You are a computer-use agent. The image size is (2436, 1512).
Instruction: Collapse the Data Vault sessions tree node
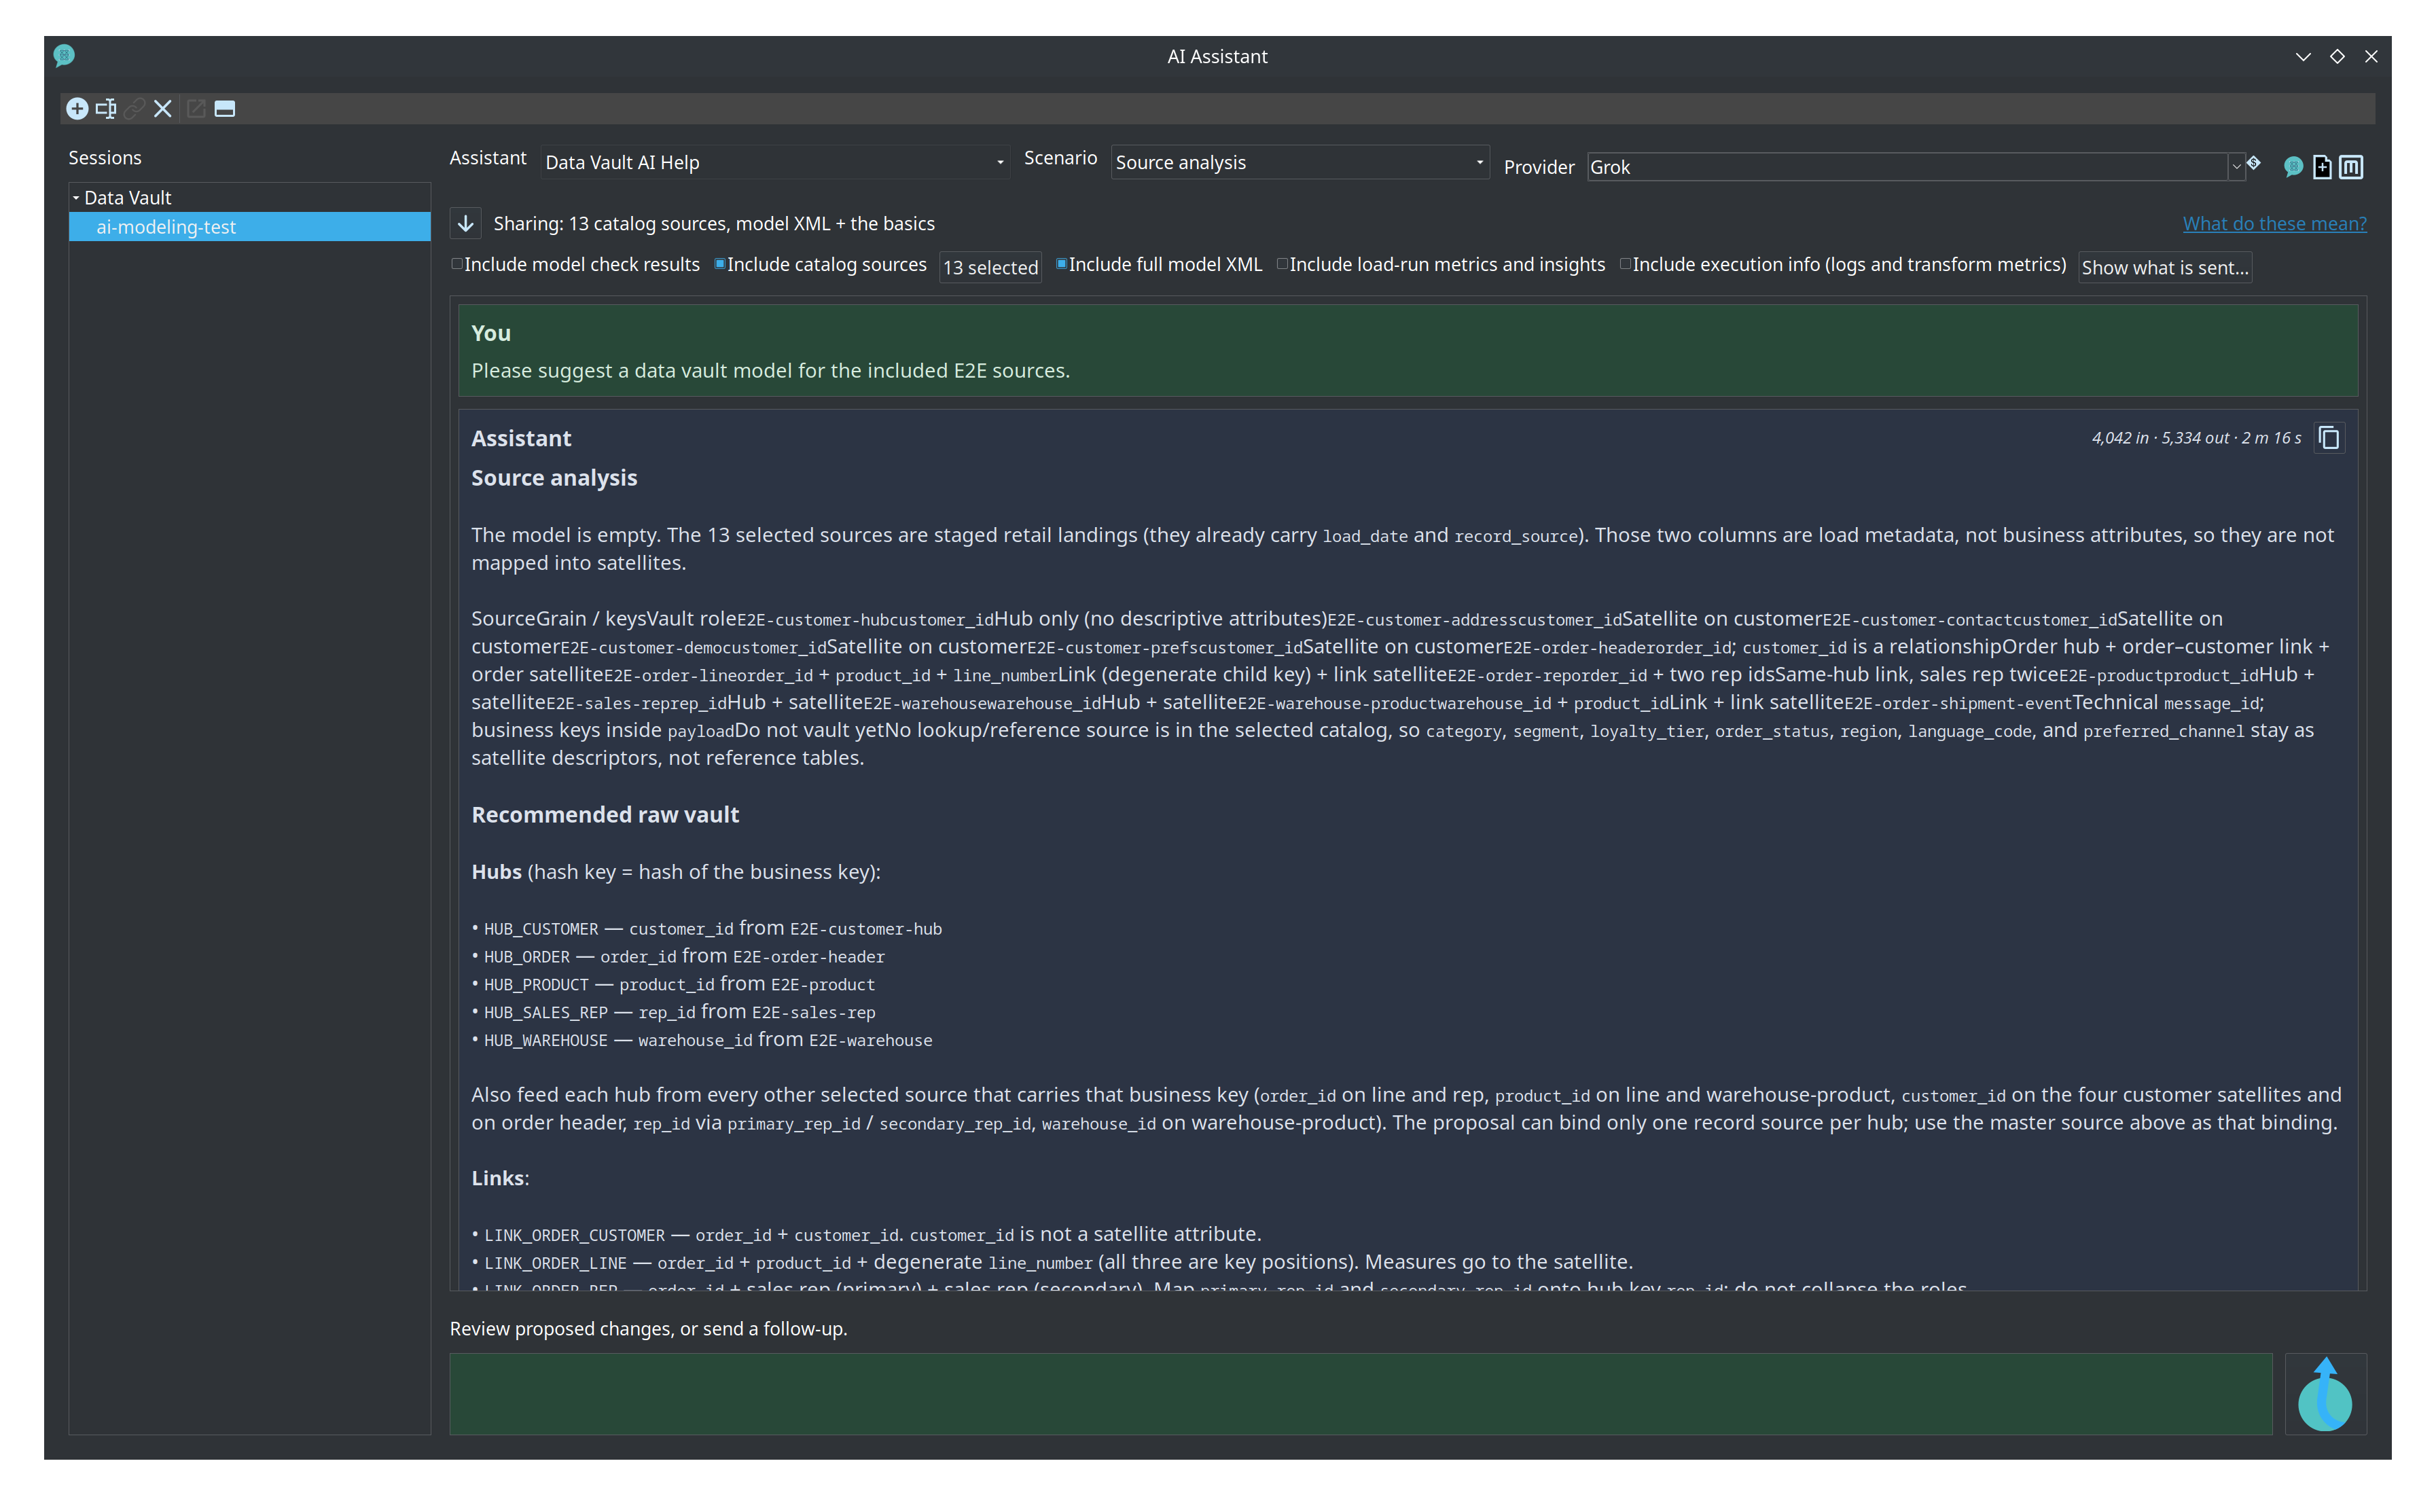76,198
